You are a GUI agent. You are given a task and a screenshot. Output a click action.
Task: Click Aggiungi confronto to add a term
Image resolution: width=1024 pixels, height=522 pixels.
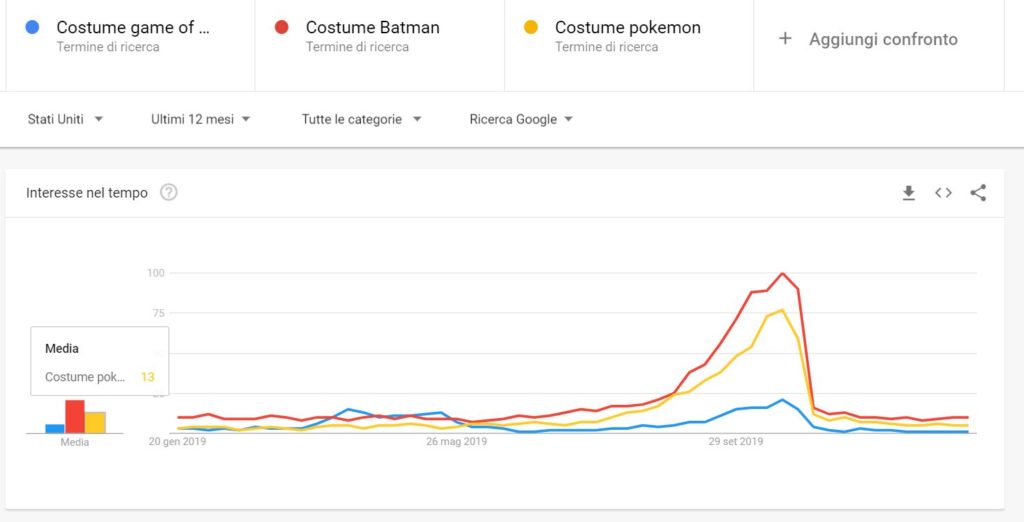point(882,39)
